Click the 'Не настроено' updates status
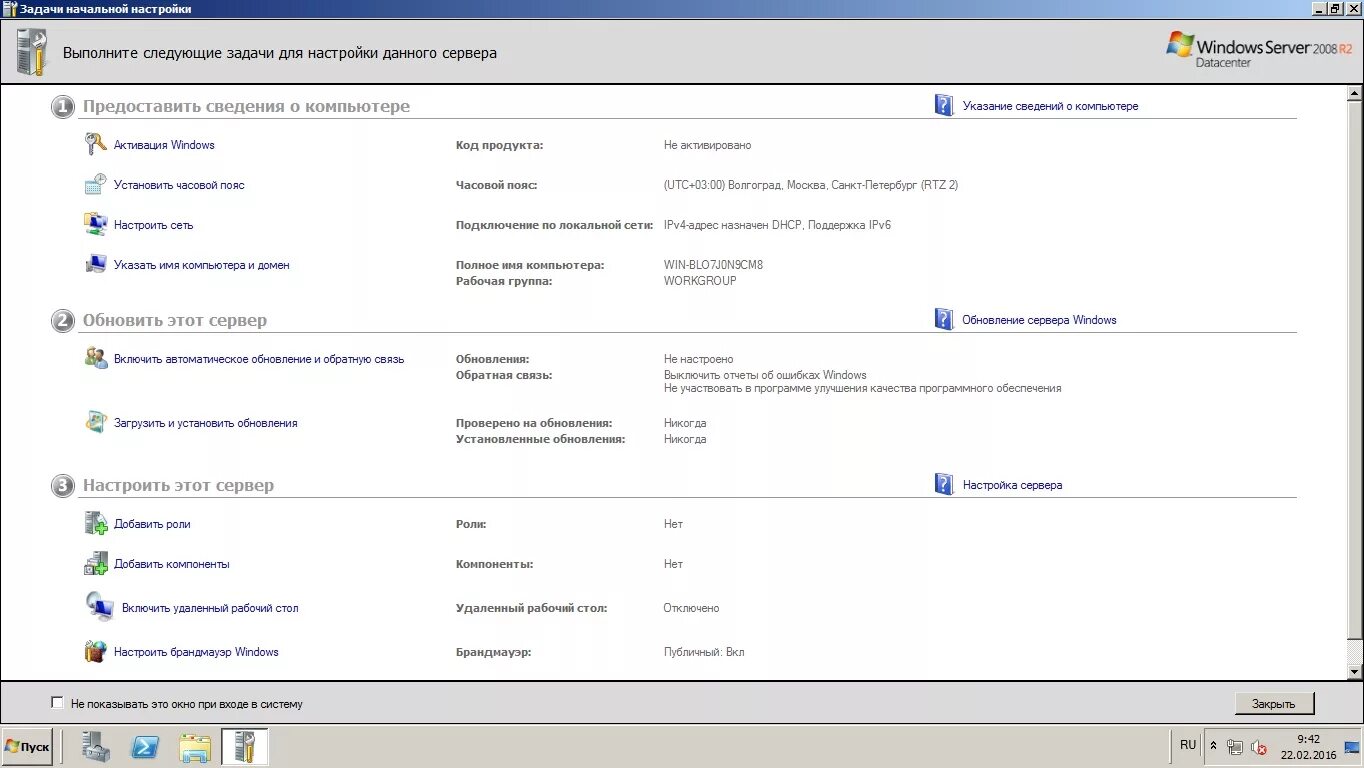The width and height of the screenshot is (1364, 768). 698,359
